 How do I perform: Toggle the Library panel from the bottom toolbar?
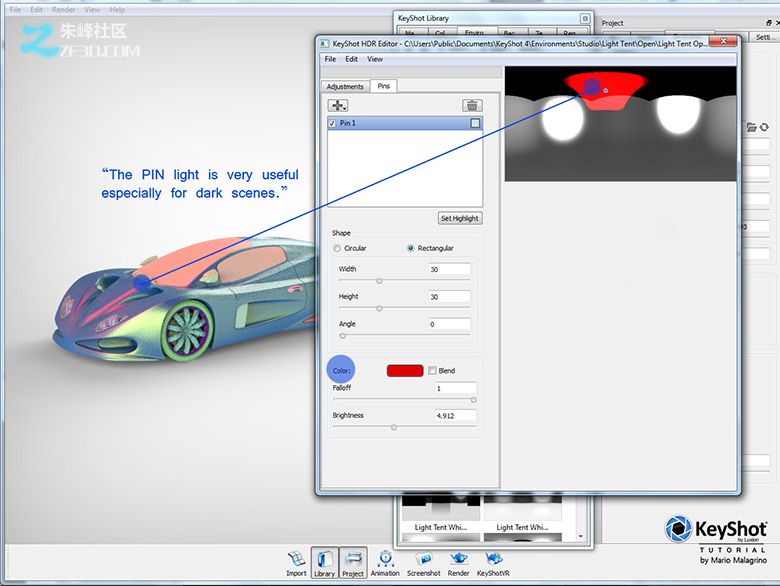(x=324, y=563)
